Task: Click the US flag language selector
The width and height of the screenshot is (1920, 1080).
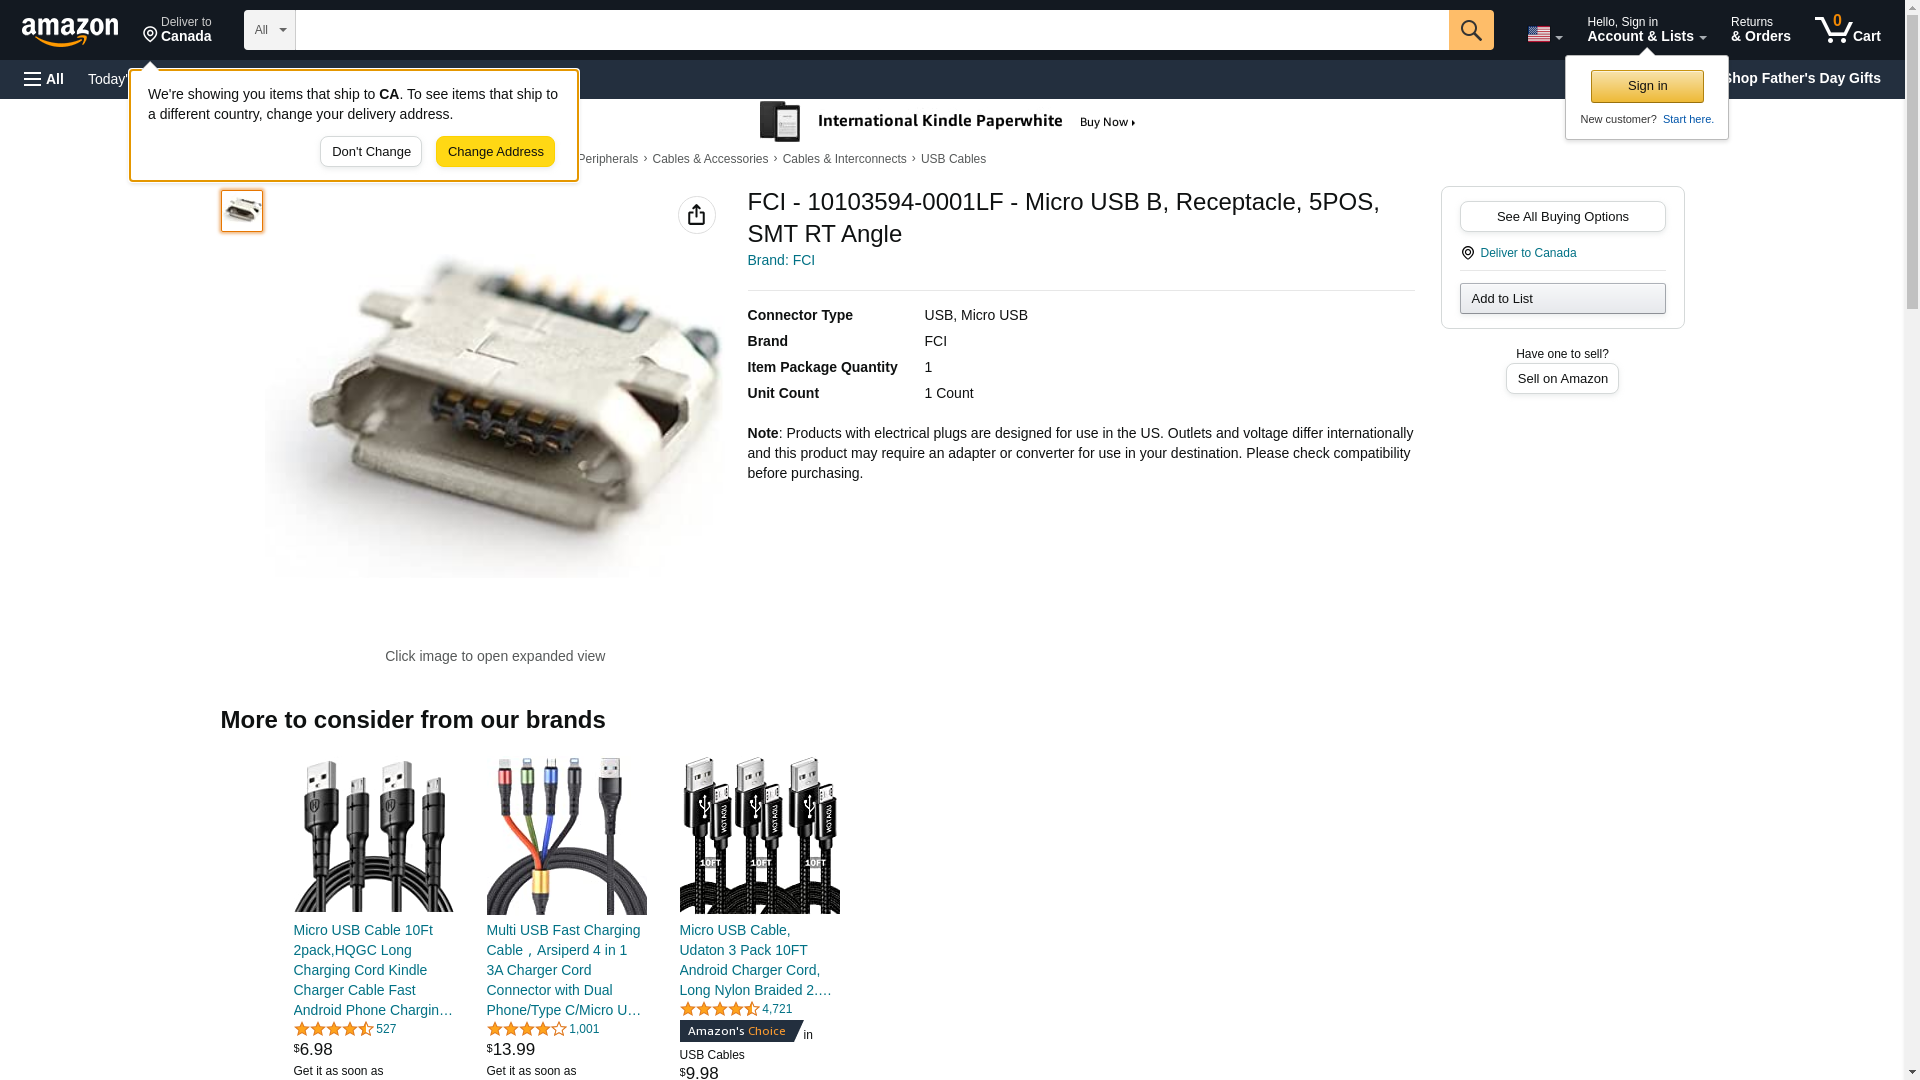Action: point(1544,34)
